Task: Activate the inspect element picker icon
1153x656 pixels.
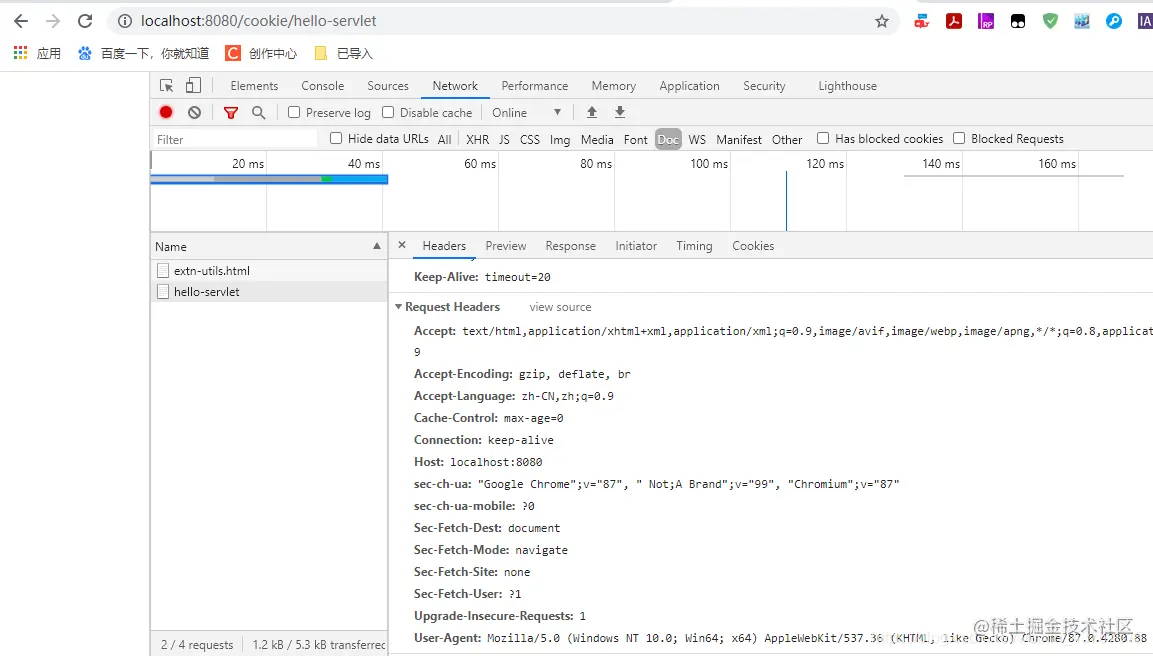Action: [x=167, y=85]
